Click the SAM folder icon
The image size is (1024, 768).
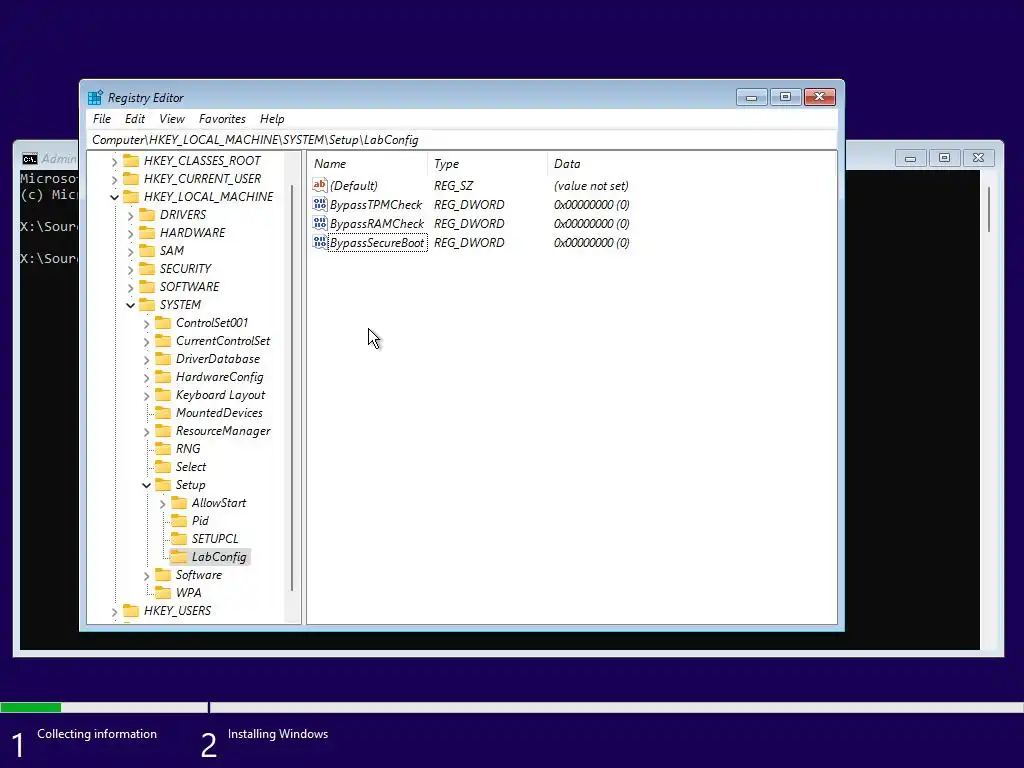[x=148, y=251]
